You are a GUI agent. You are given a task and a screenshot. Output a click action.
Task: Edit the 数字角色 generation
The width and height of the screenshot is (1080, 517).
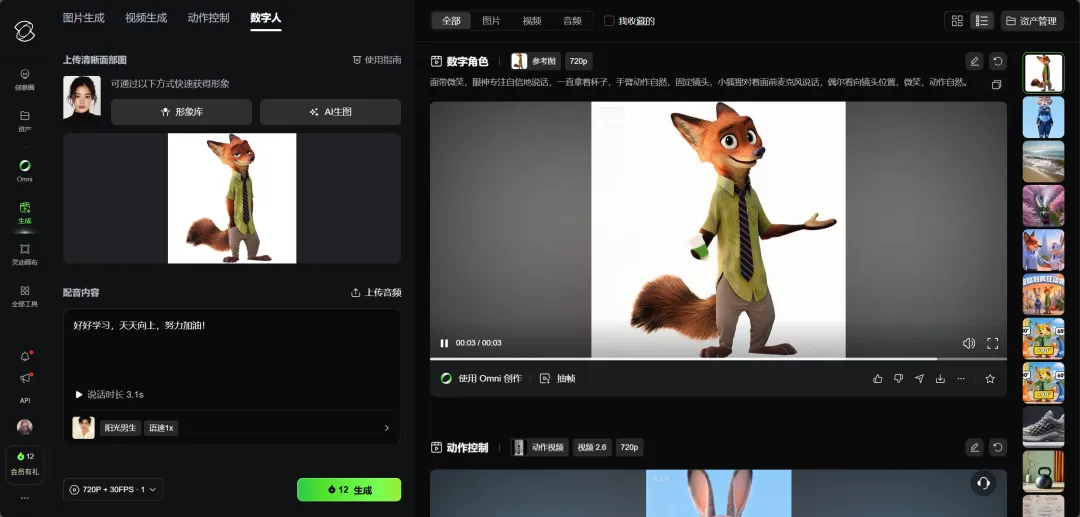[975, 61]
